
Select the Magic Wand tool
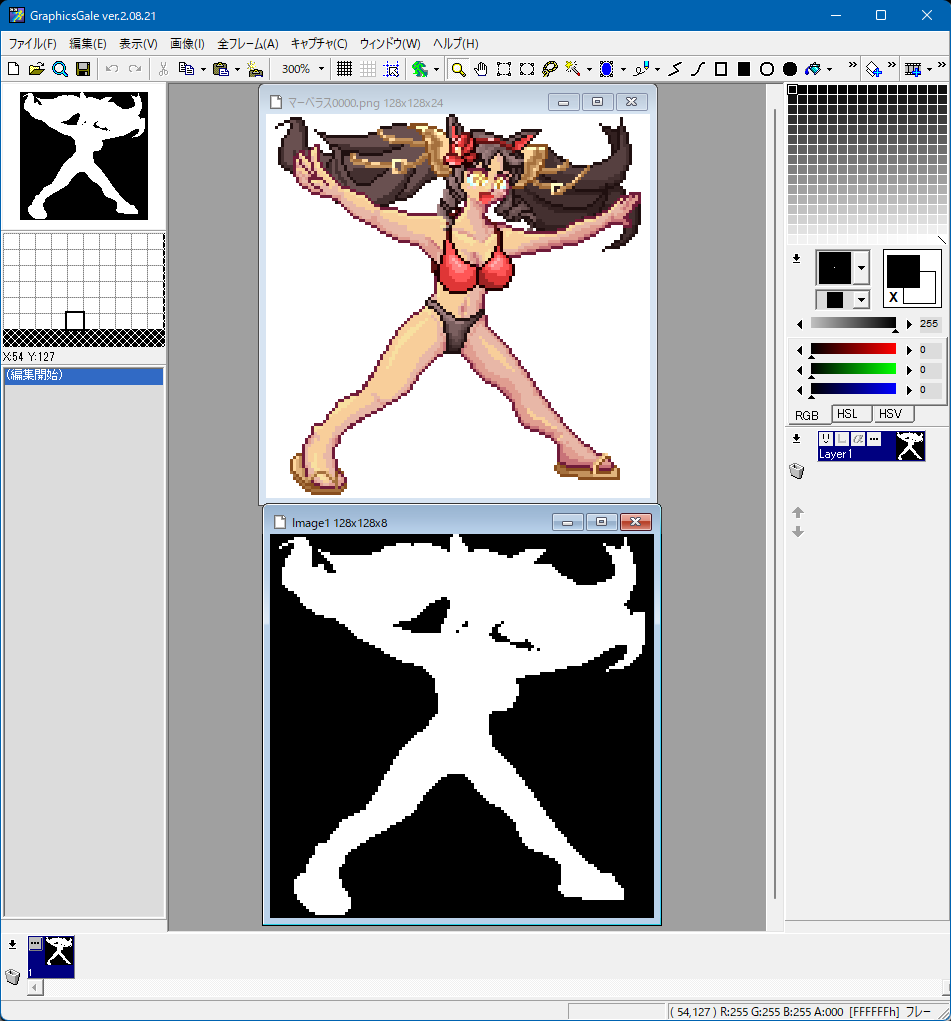(573, 68)
